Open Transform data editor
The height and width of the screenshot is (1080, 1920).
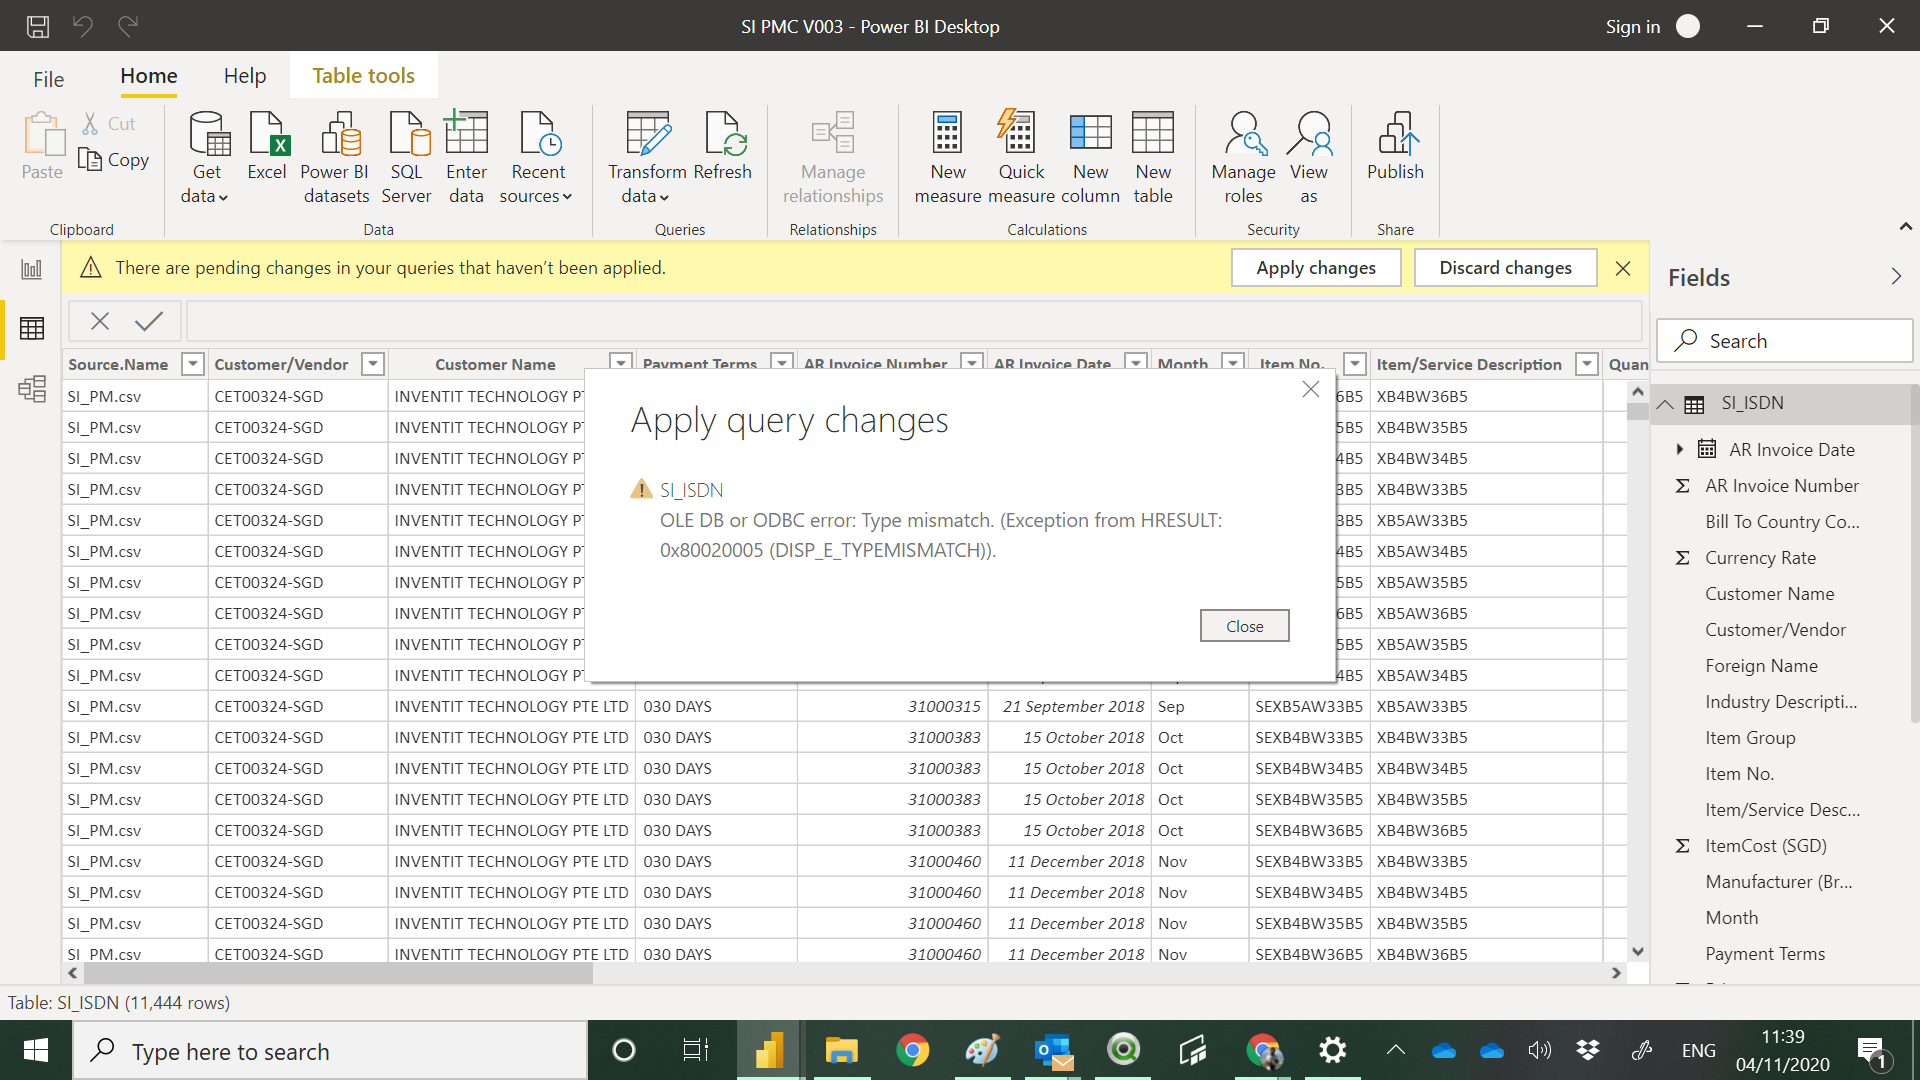click(x=647, y=158)
